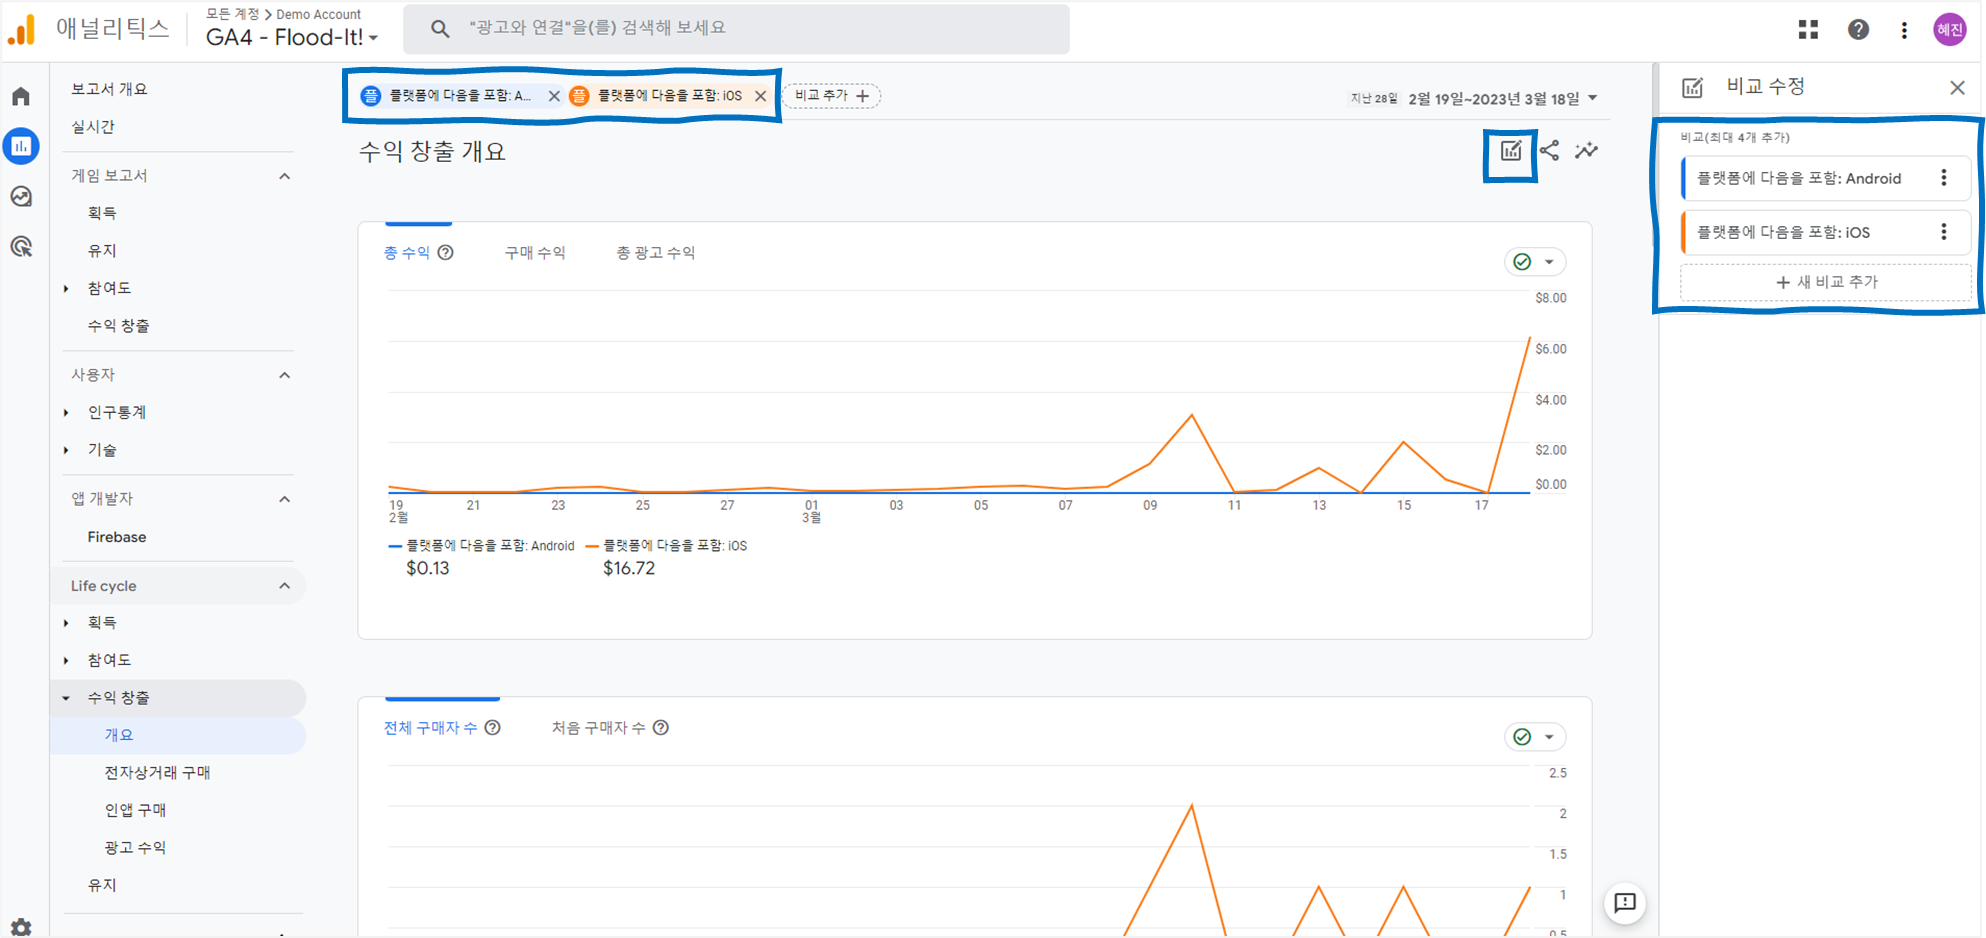Open 광고 수익 report
The height and width of the screenshot is (938, 1986).
click(x=135, y=848)
